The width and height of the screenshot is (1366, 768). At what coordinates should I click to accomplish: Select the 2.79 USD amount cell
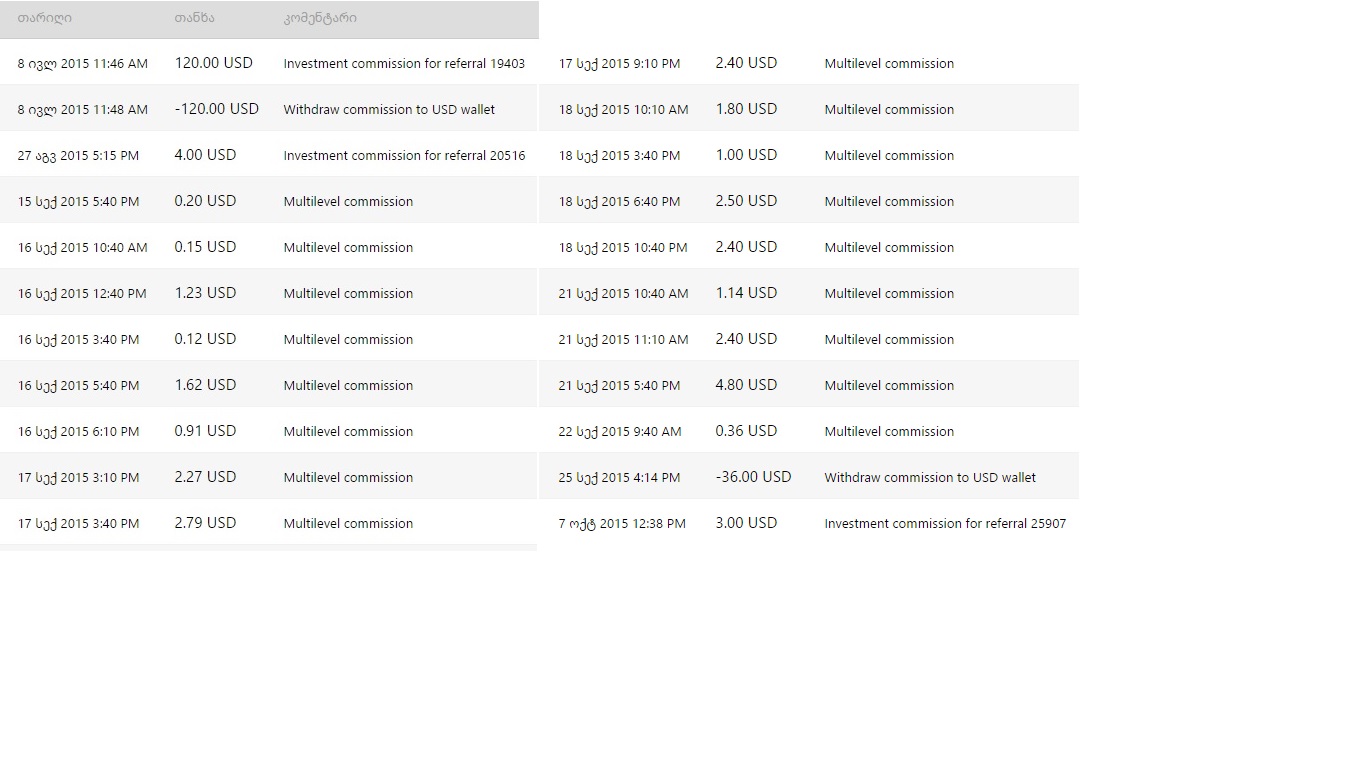point(205,523)
